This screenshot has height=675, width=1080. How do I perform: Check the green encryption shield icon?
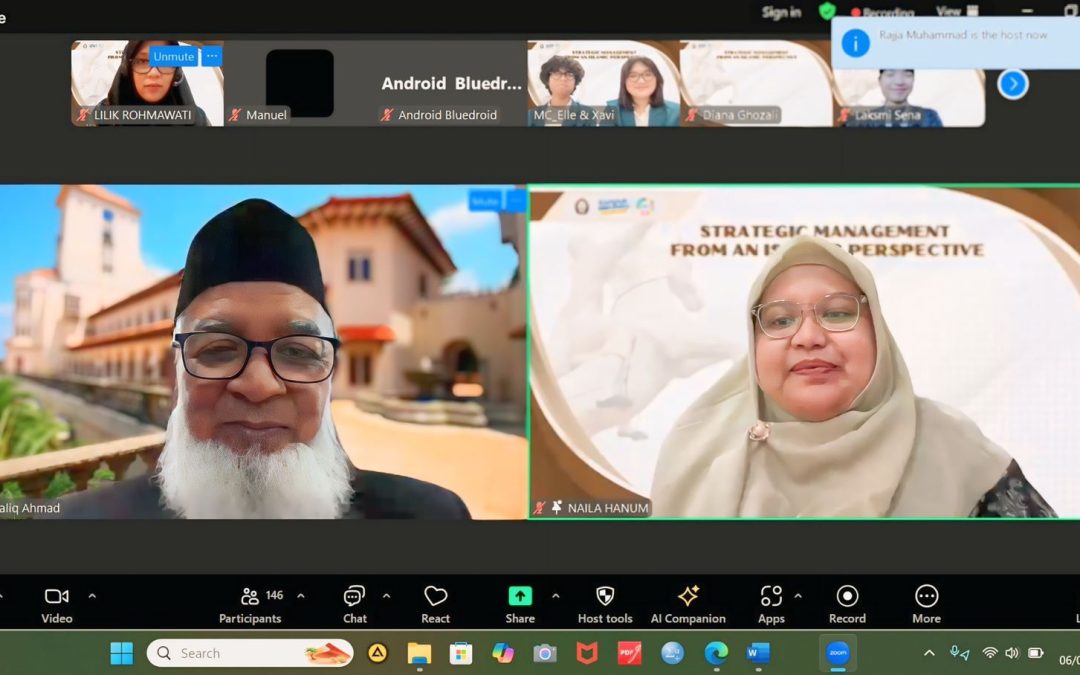827,11
